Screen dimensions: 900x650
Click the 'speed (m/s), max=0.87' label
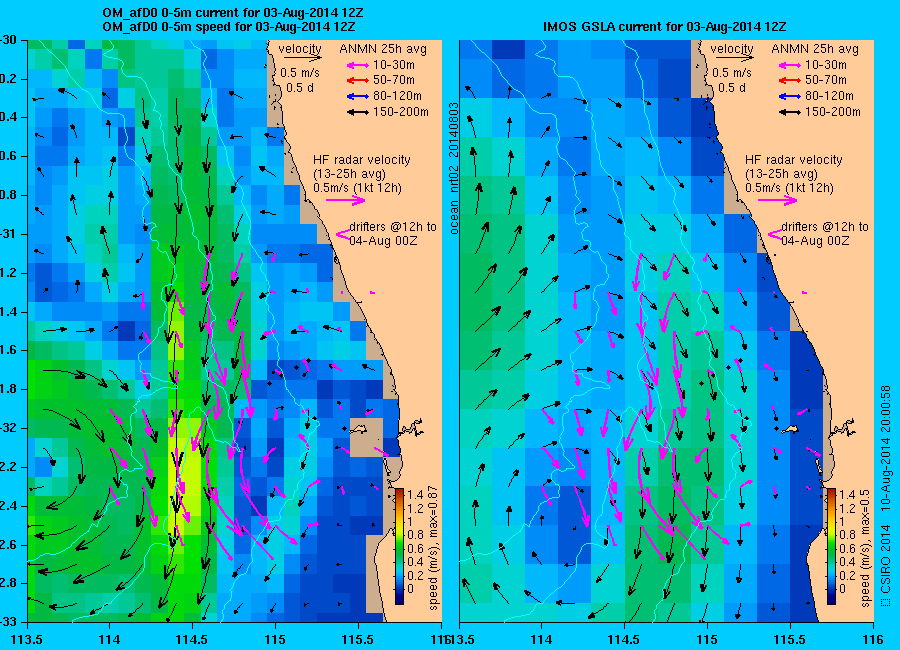coord(433,548)
